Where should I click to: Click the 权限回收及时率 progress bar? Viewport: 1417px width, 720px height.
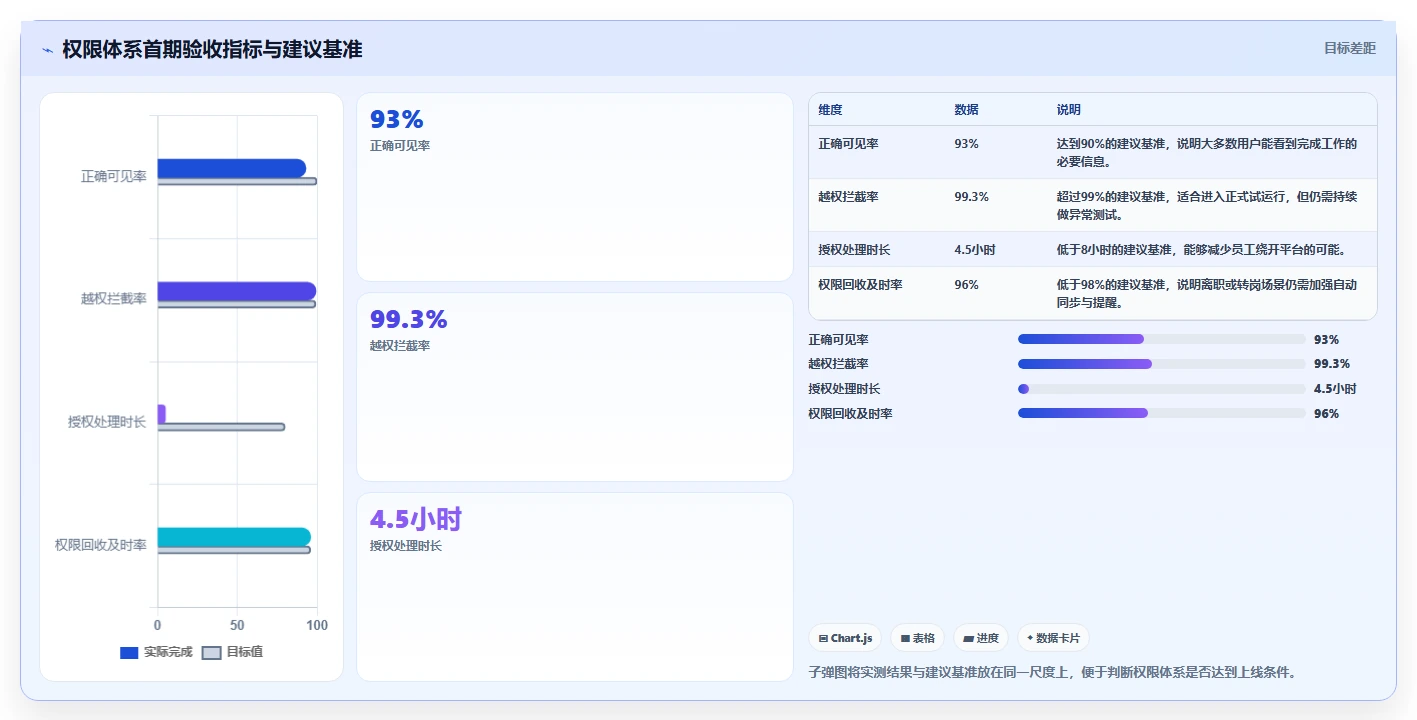coord(1162,413)
